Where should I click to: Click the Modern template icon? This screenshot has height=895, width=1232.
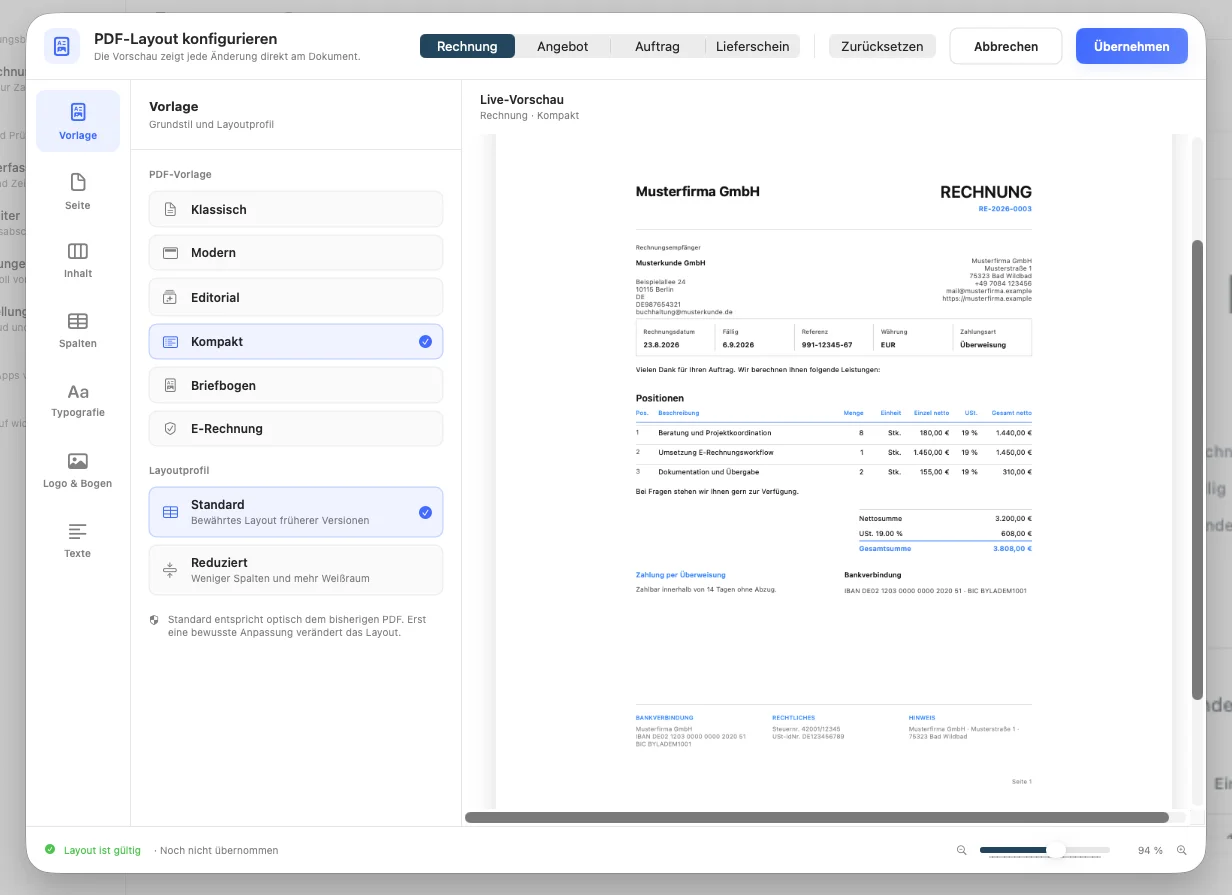(170, 253)
